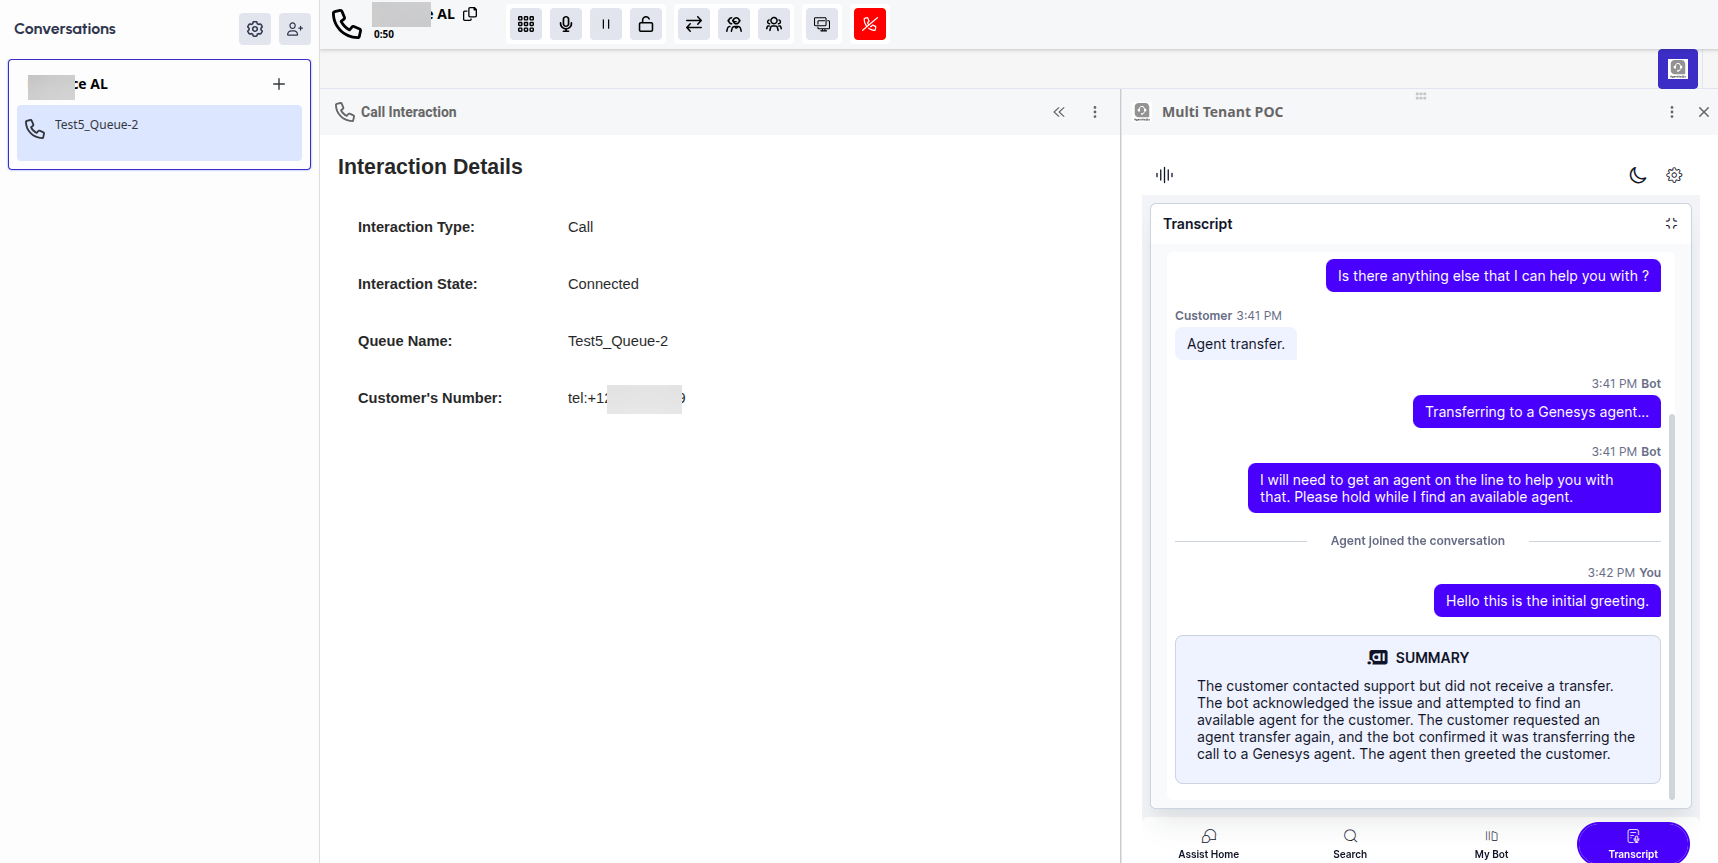Toggle dark mode with moon icon
The width and height of the screenshot is (1718, 863).
pos(1638,175)
